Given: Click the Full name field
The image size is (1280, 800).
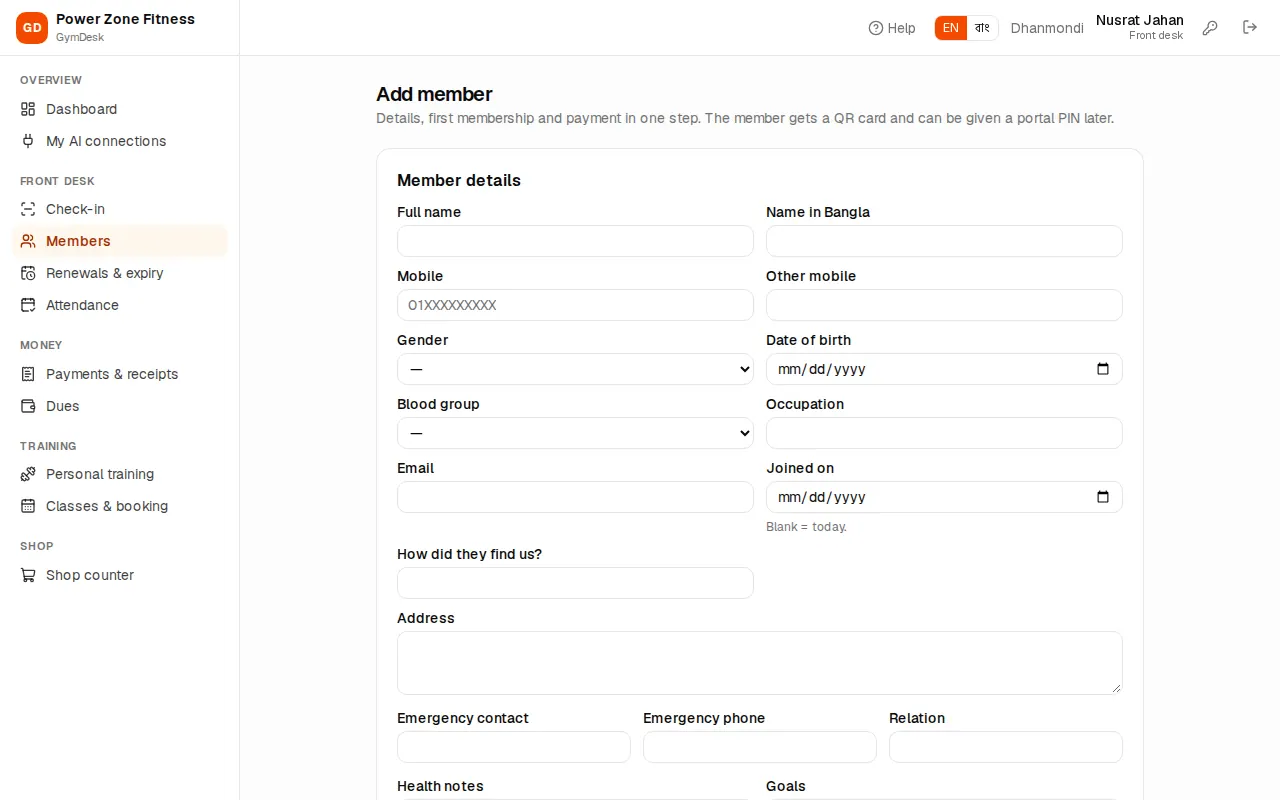Looking at the screenshot, I should coord(575,241).
